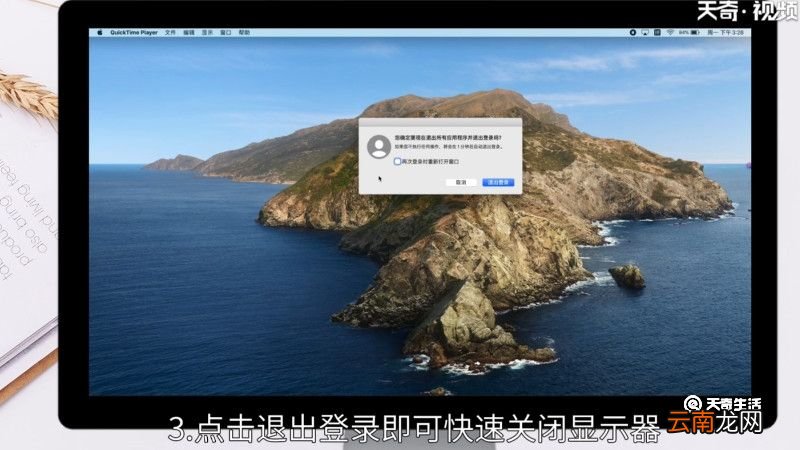
Task: Open the Apple menu
Action: pyautogui.click(x=100, y=32)
